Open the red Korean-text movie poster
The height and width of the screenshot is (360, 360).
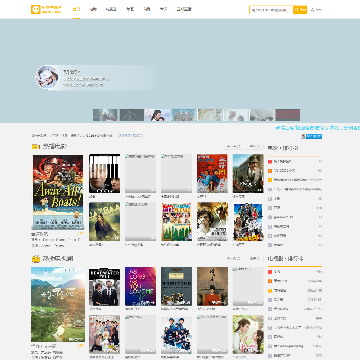(x=212, y=173)
